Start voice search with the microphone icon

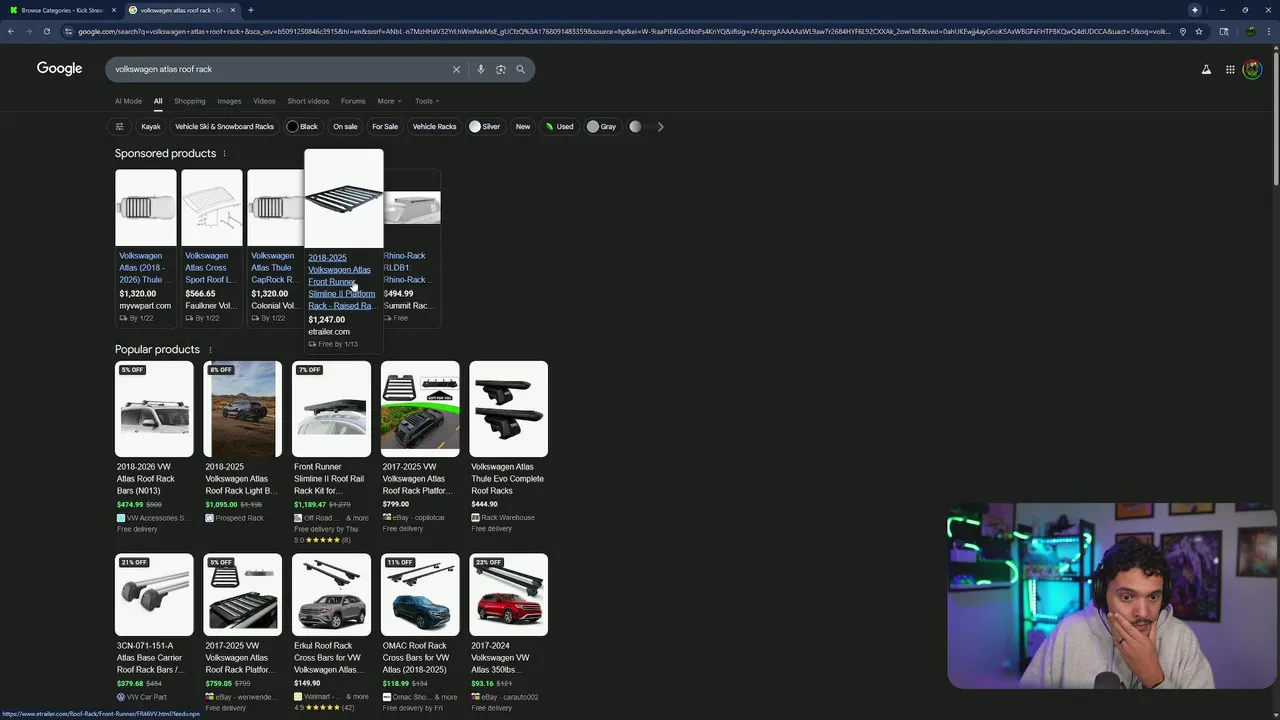coord(481,69)
